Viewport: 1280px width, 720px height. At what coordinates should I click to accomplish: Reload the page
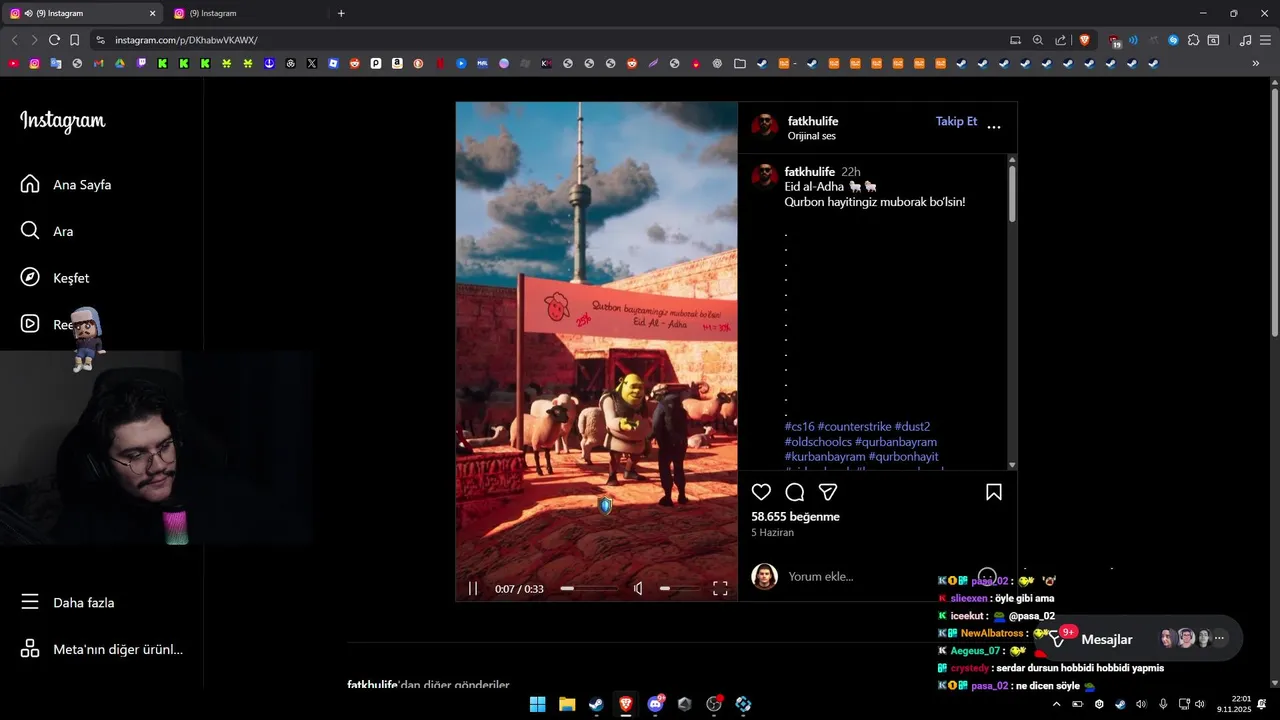54,40
